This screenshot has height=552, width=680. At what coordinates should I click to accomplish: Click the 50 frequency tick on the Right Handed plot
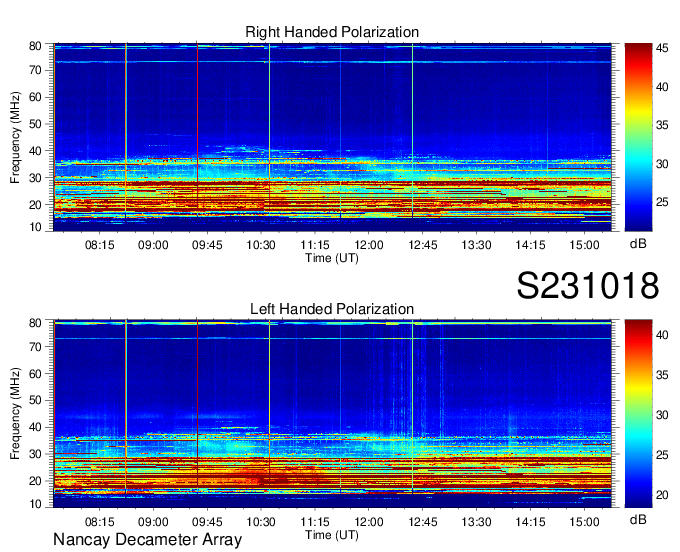35,124
